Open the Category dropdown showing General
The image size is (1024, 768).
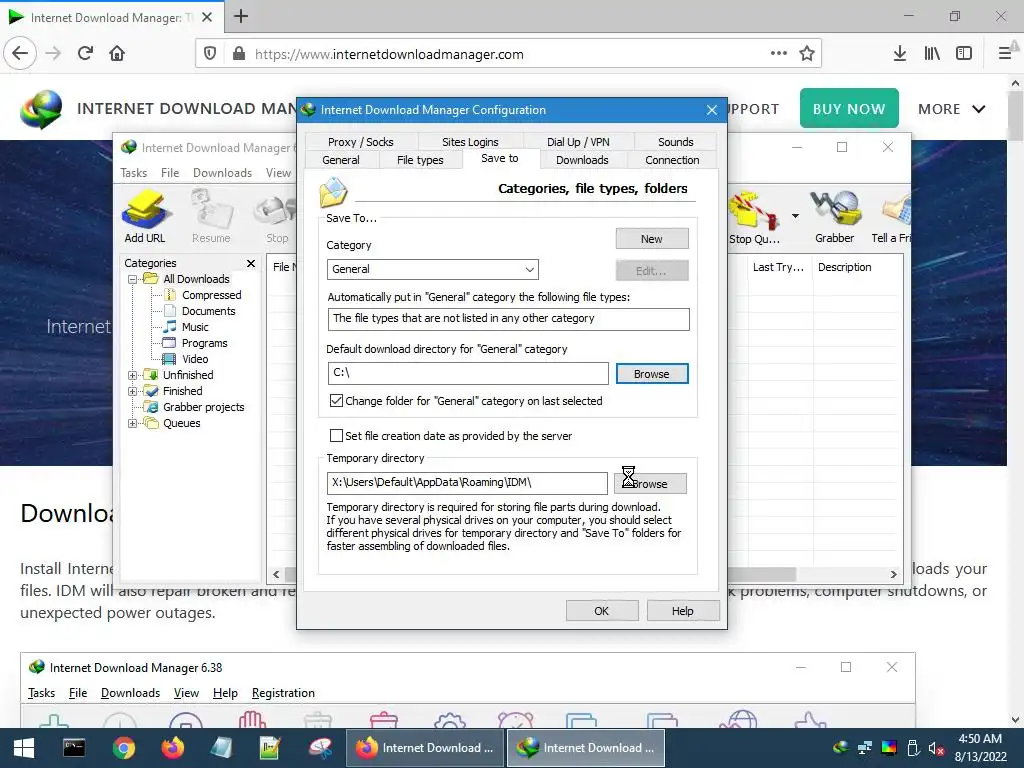click(432, 269)
